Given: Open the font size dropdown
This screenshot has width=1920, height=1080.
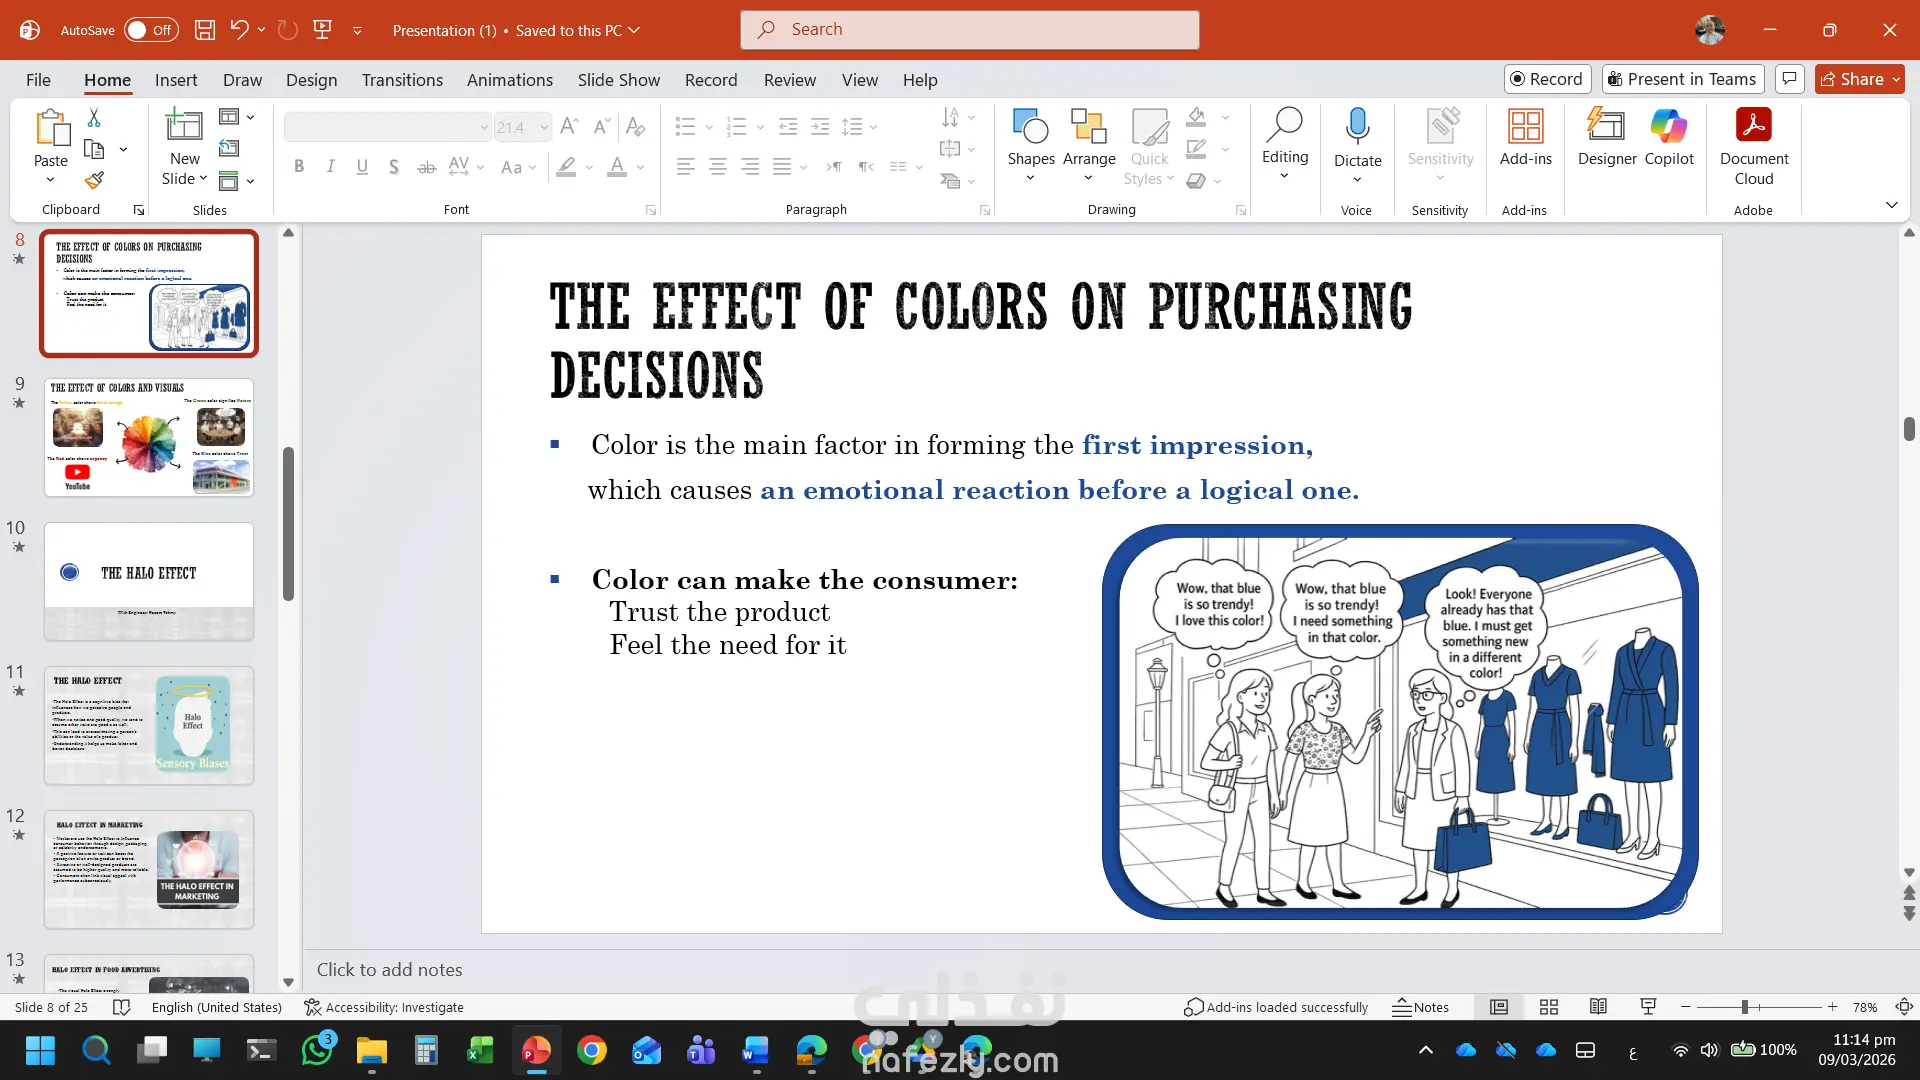Looking at the screenshot, I should (544, 127).
